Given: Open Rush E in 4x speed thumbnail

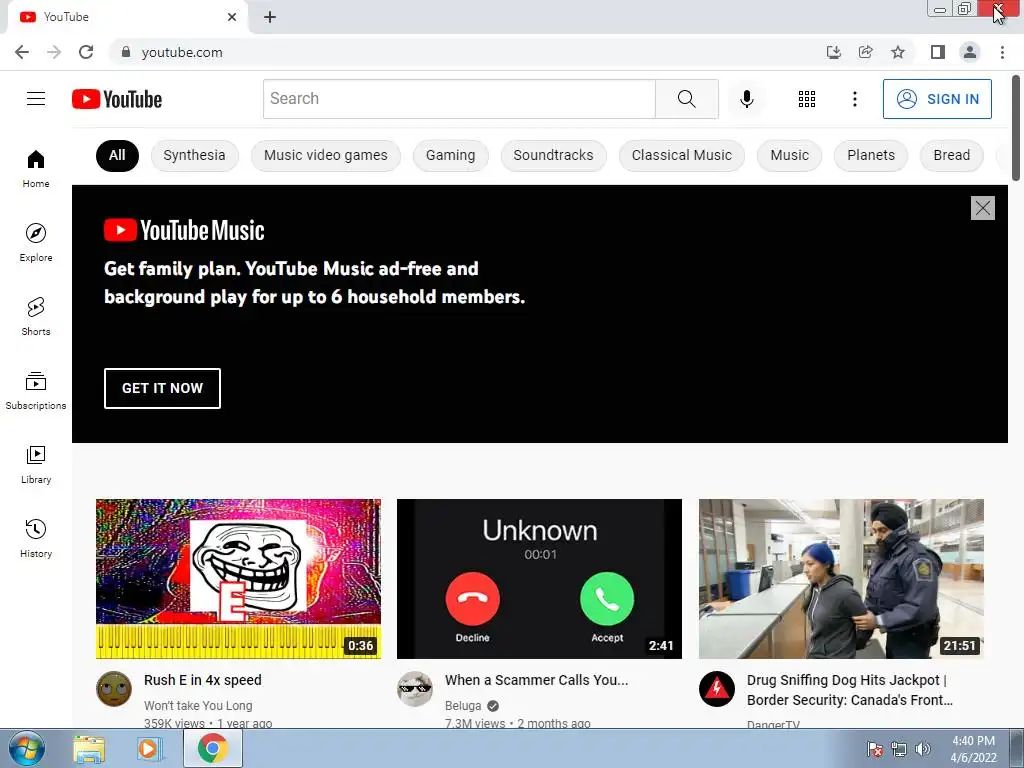Looking at the screenshot, I should [x=238, y=579].
